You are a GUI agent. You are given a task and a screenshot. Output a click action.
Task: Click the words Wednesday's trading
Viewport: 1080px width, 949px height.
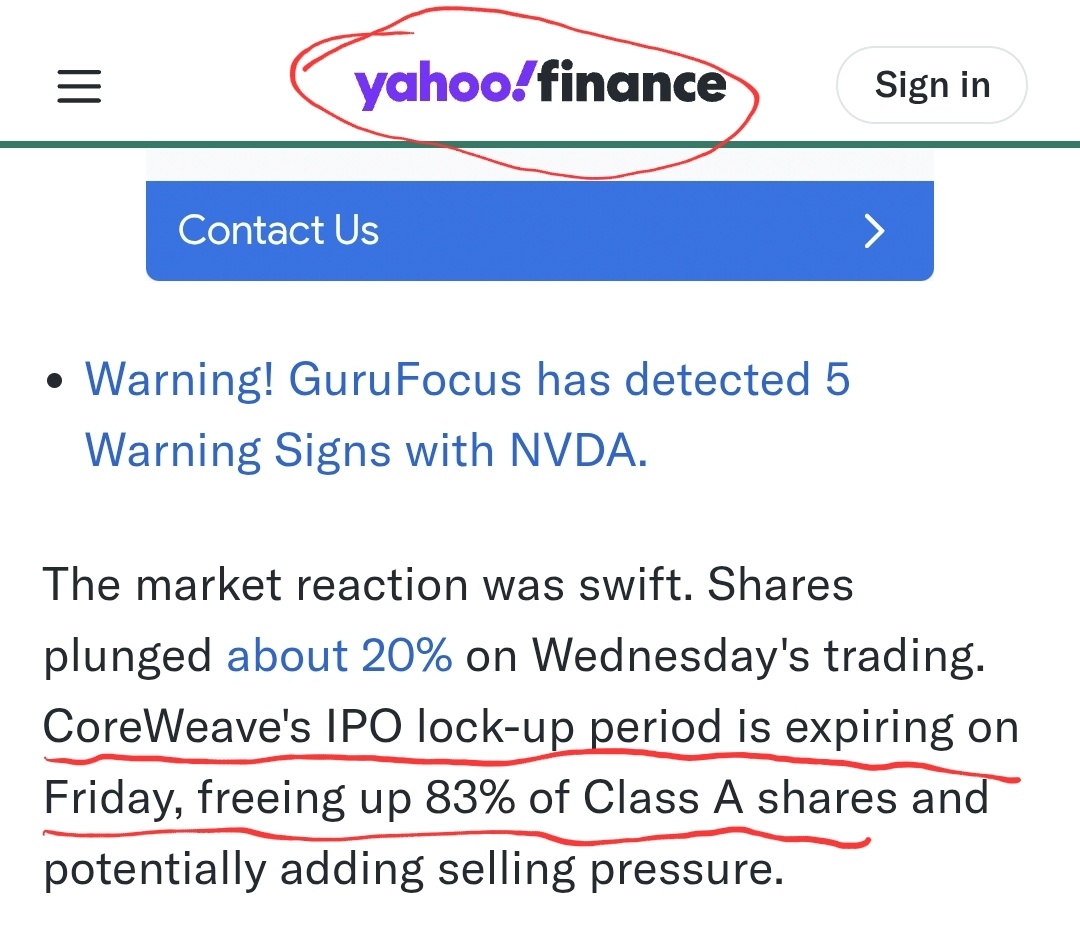(758, 655)
